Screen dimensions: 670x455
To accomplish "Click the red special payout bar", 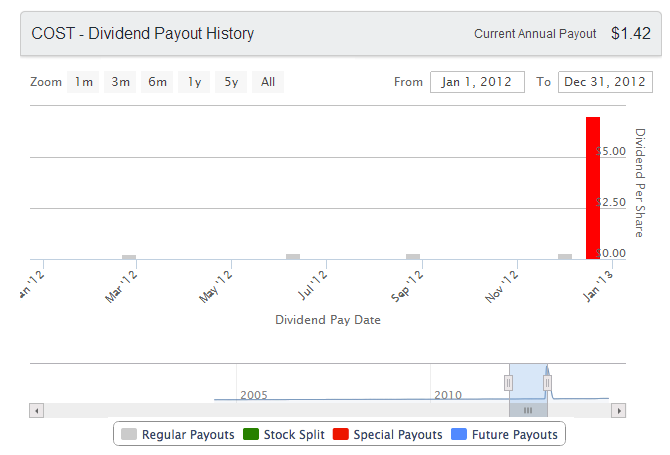I will [x=593, y=188].
